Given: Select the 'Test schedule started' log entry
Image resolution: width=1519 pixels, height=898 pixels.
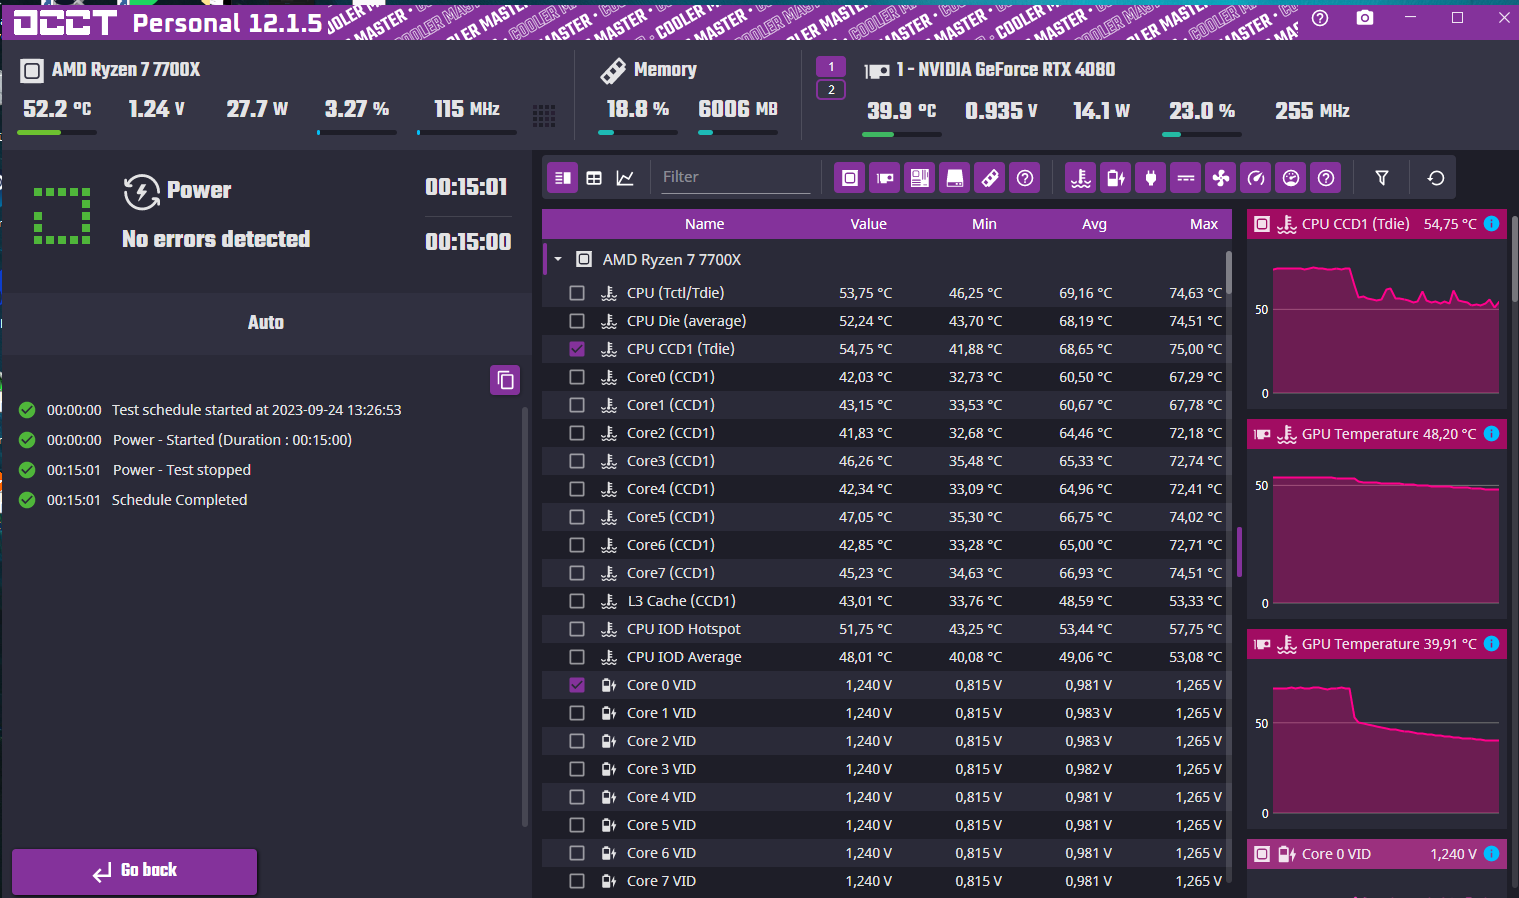Looking at the screenshot, I should click(x=256, y=410).
